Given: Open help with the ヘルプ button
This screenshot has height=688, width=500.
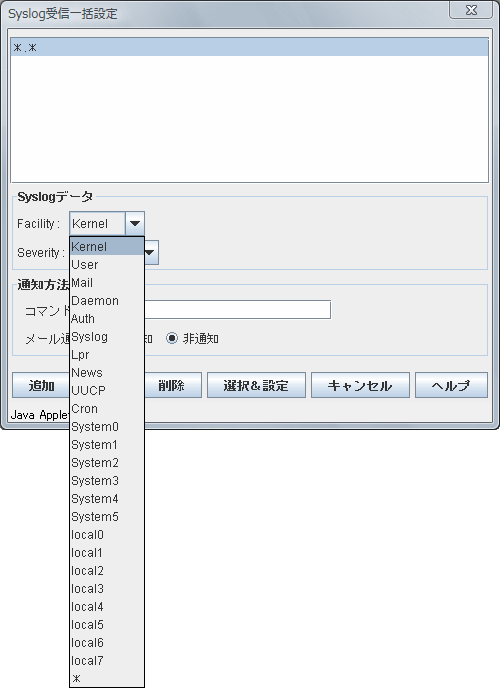Looking at the screenshot, I should pyautogui.click(x=451, y=385).
